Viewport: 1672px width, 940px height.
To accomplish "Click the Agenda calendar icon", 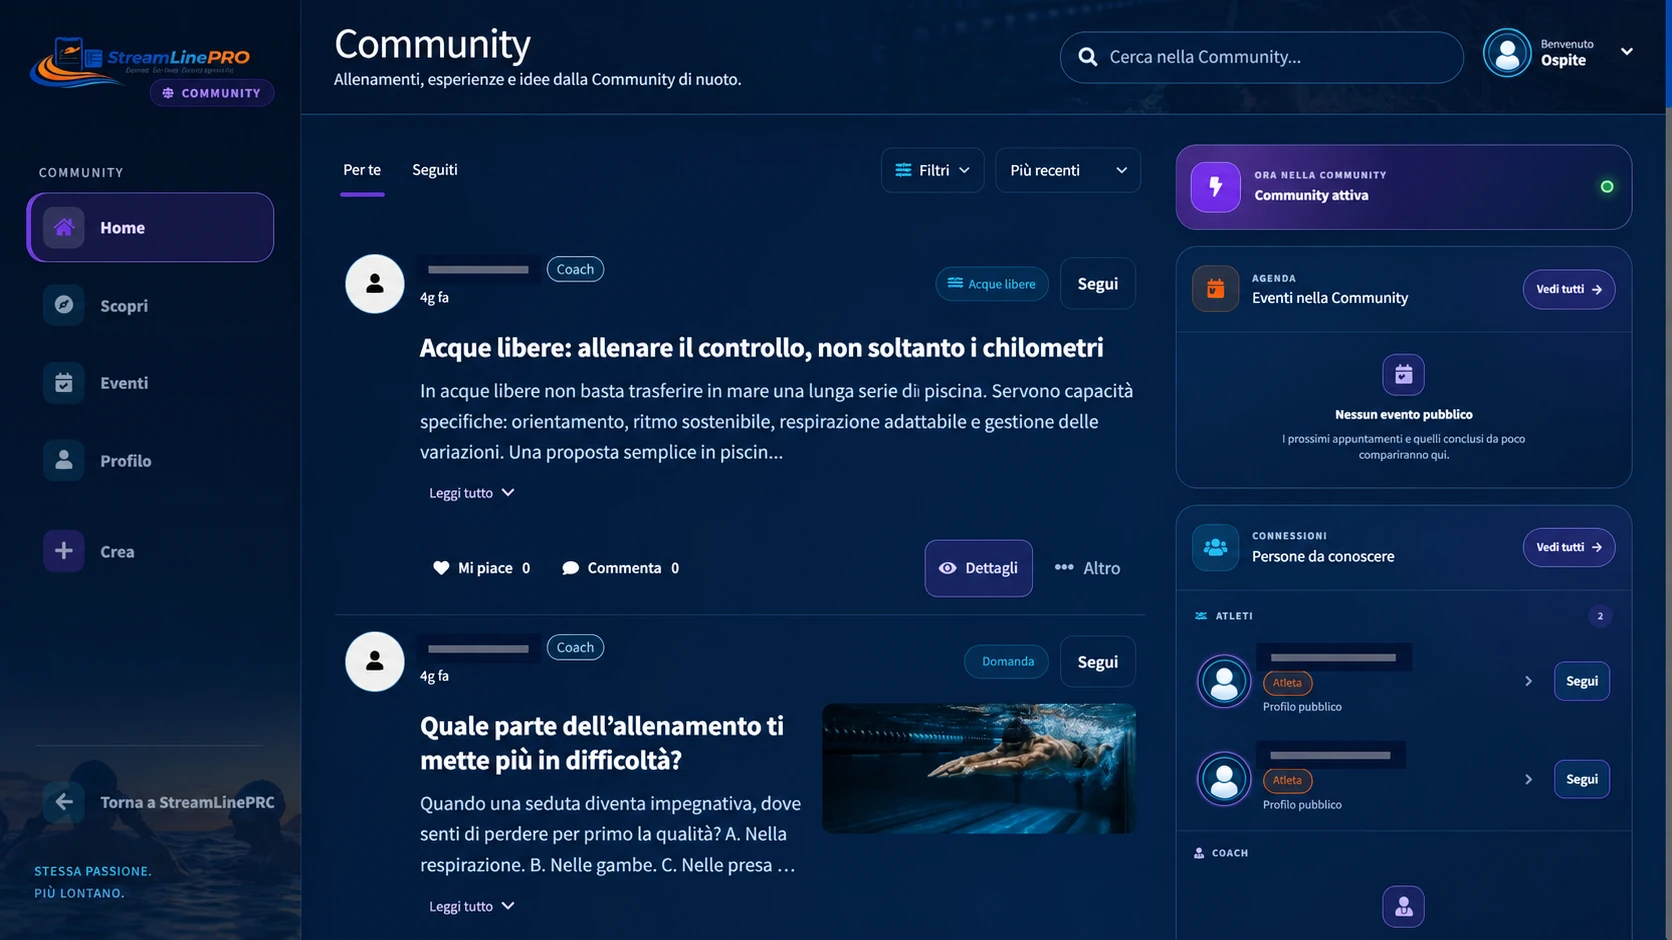I will [x=1215, y=289].
